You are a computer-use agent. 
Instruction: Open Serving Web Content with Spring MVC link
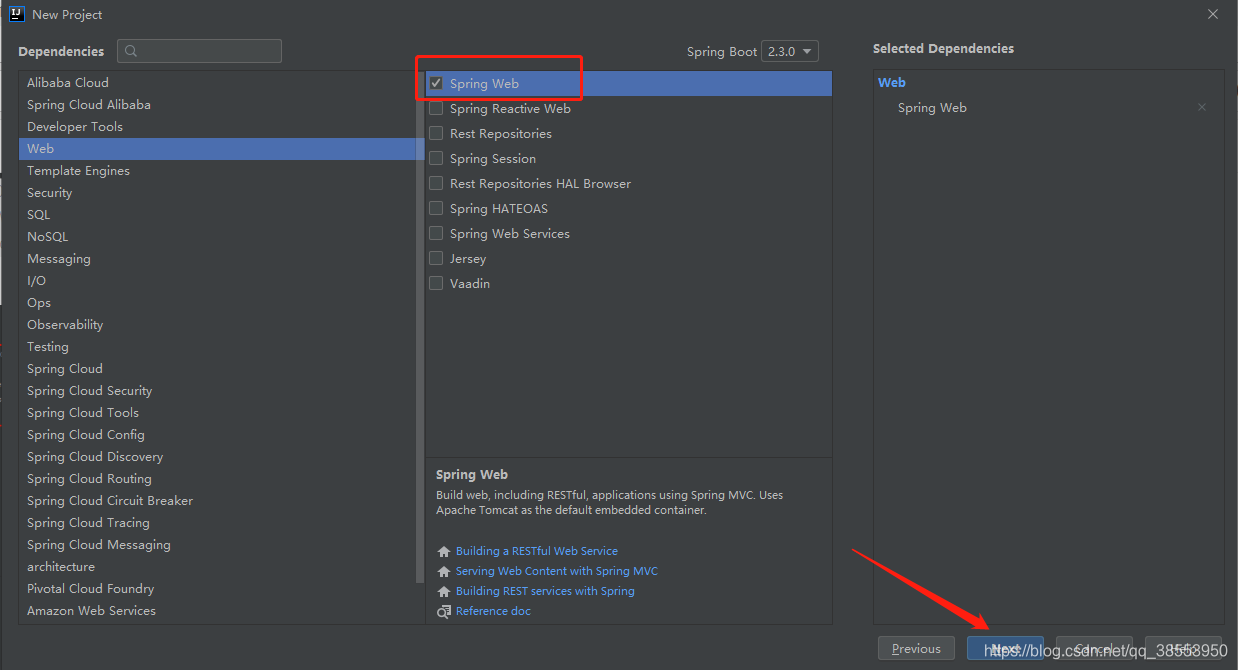click(x=557, y=571)
